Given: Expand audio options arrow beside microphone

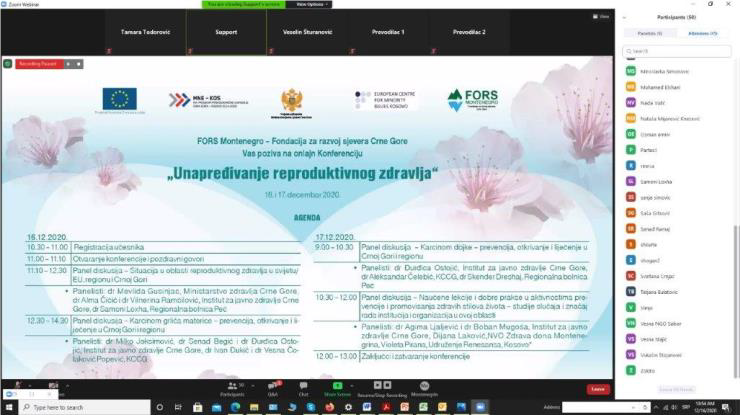Looking at the screenshot, I should click(x=30, y=386).
